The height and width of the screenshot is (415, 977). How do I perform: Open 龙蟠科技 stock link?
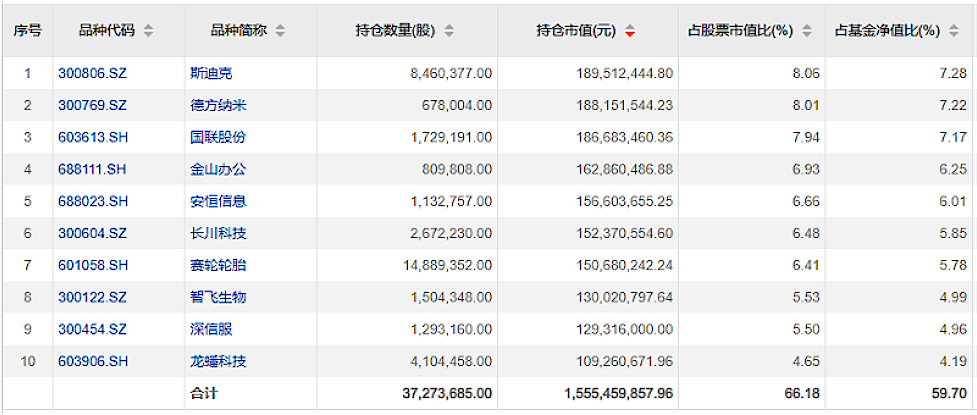[218, 361]
